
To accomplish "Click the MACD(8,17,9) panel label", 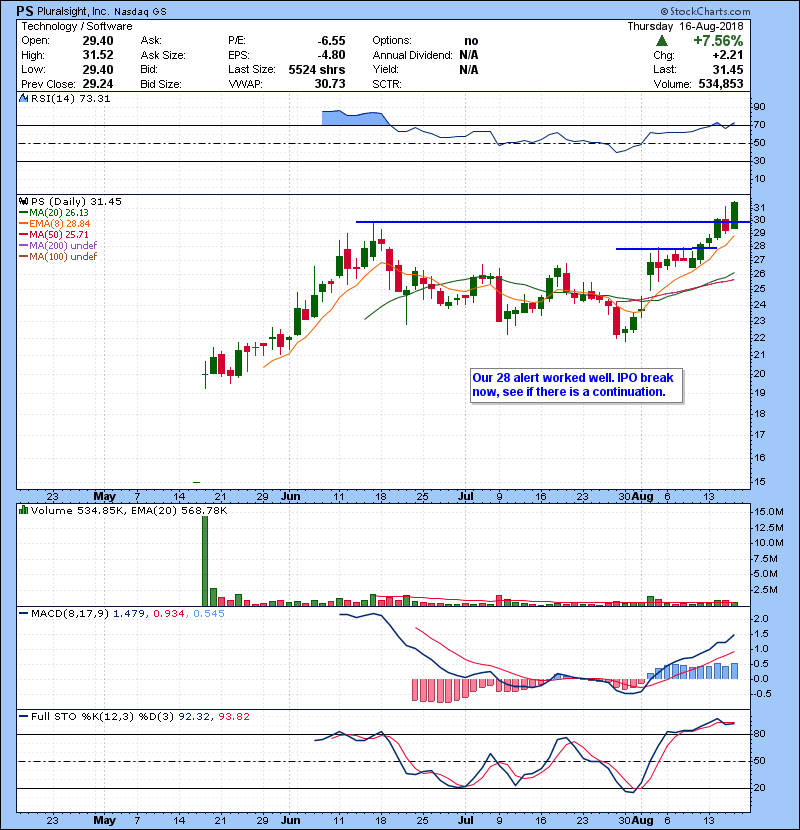I will pyautogui.click(x=70, y=614).
